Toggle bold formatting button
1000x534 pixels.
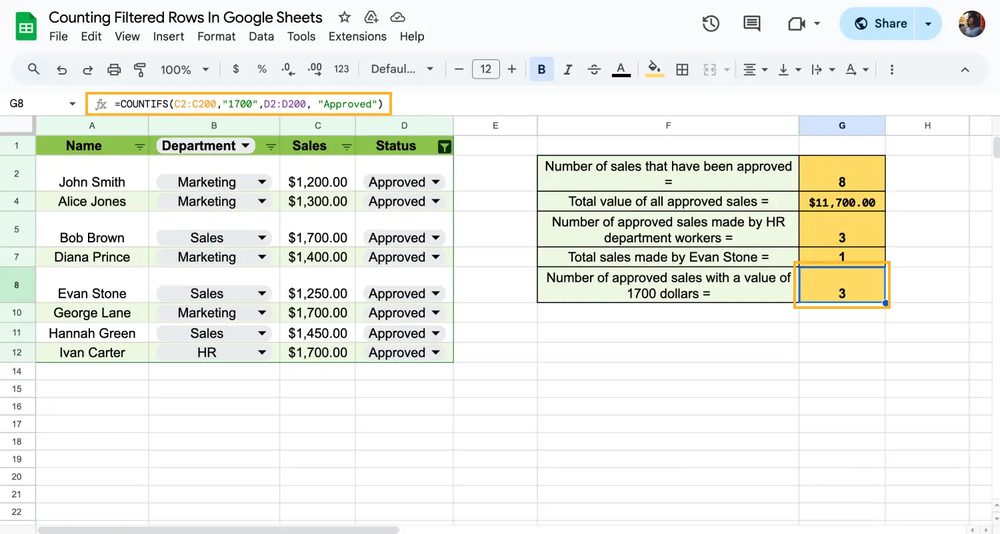(x=542, y=70)
